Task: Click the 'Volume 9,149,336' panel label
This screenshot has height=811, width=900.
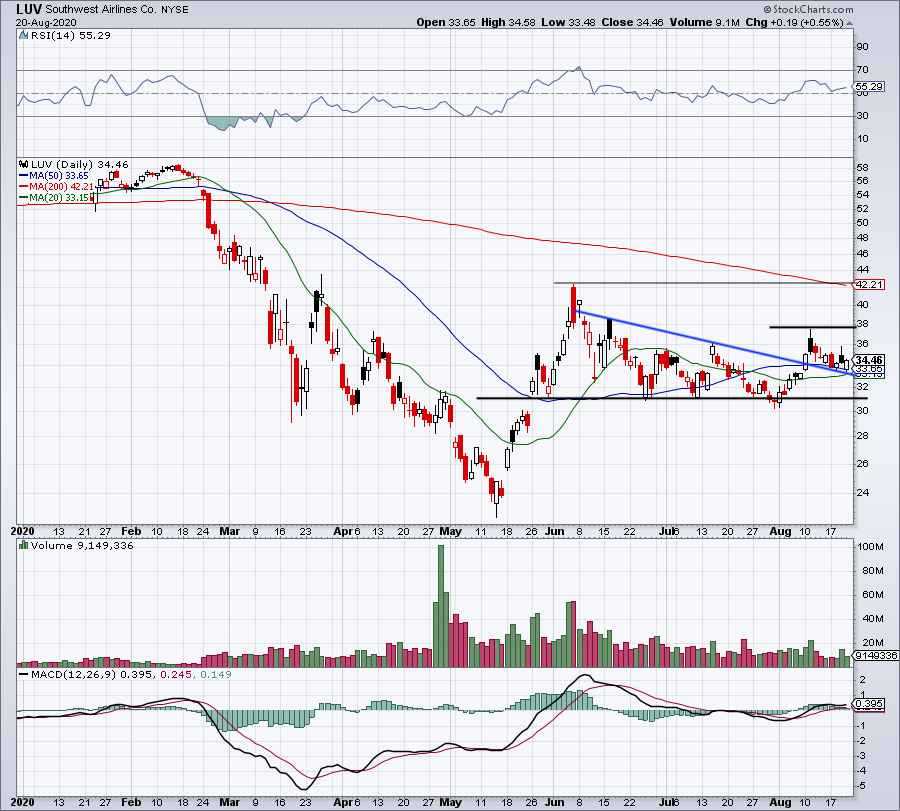Action: point(82,545)
